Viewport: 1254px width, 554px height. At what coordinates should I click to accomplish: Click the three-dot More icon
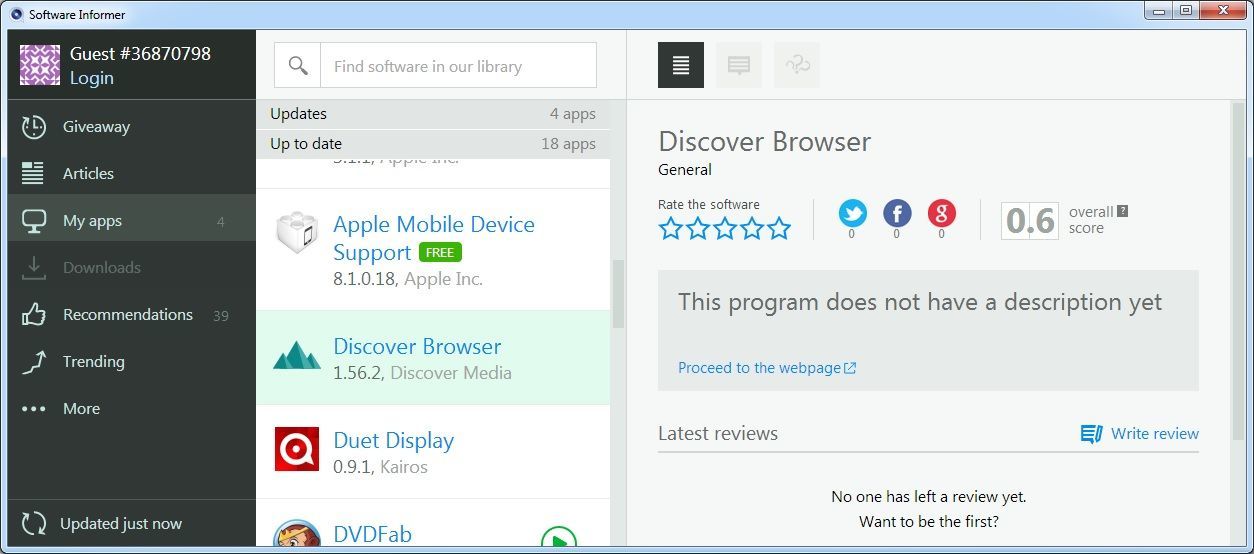pyautogui.click(x=34, y=409)
